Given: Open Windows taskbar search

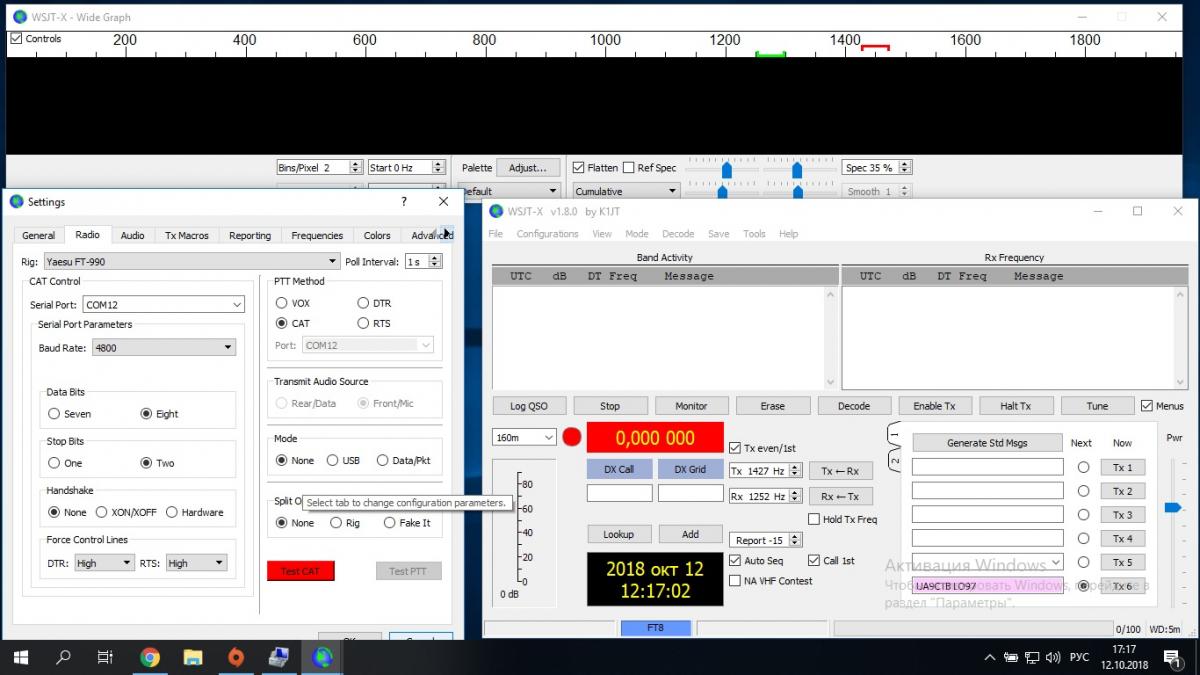Looking at the screenshot, I should coord(63,657).
